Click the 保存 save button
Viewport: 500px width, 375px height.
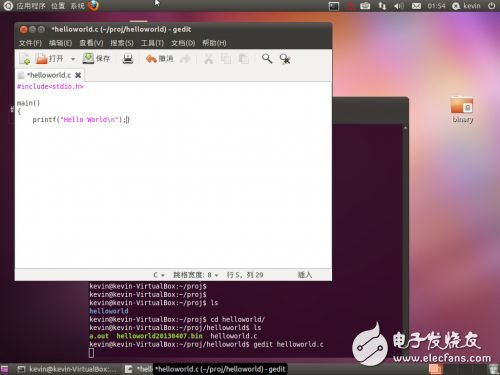tap(96, 59)
